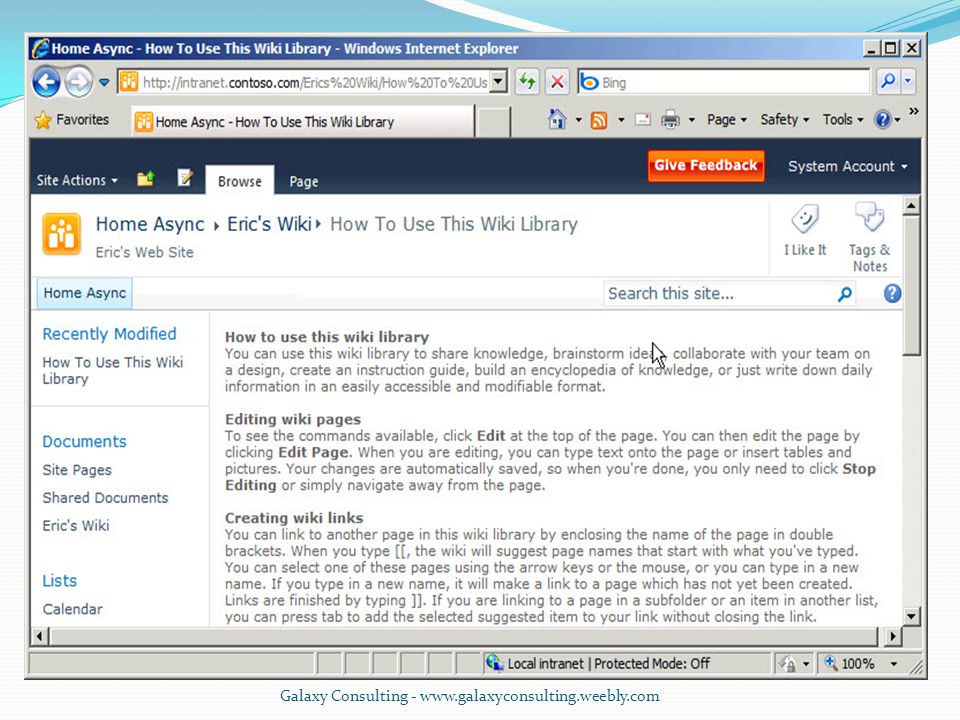Click horizontal scrollbar right arrow
The width and height of the screenshot is (960, 720).
click(892, 637)
